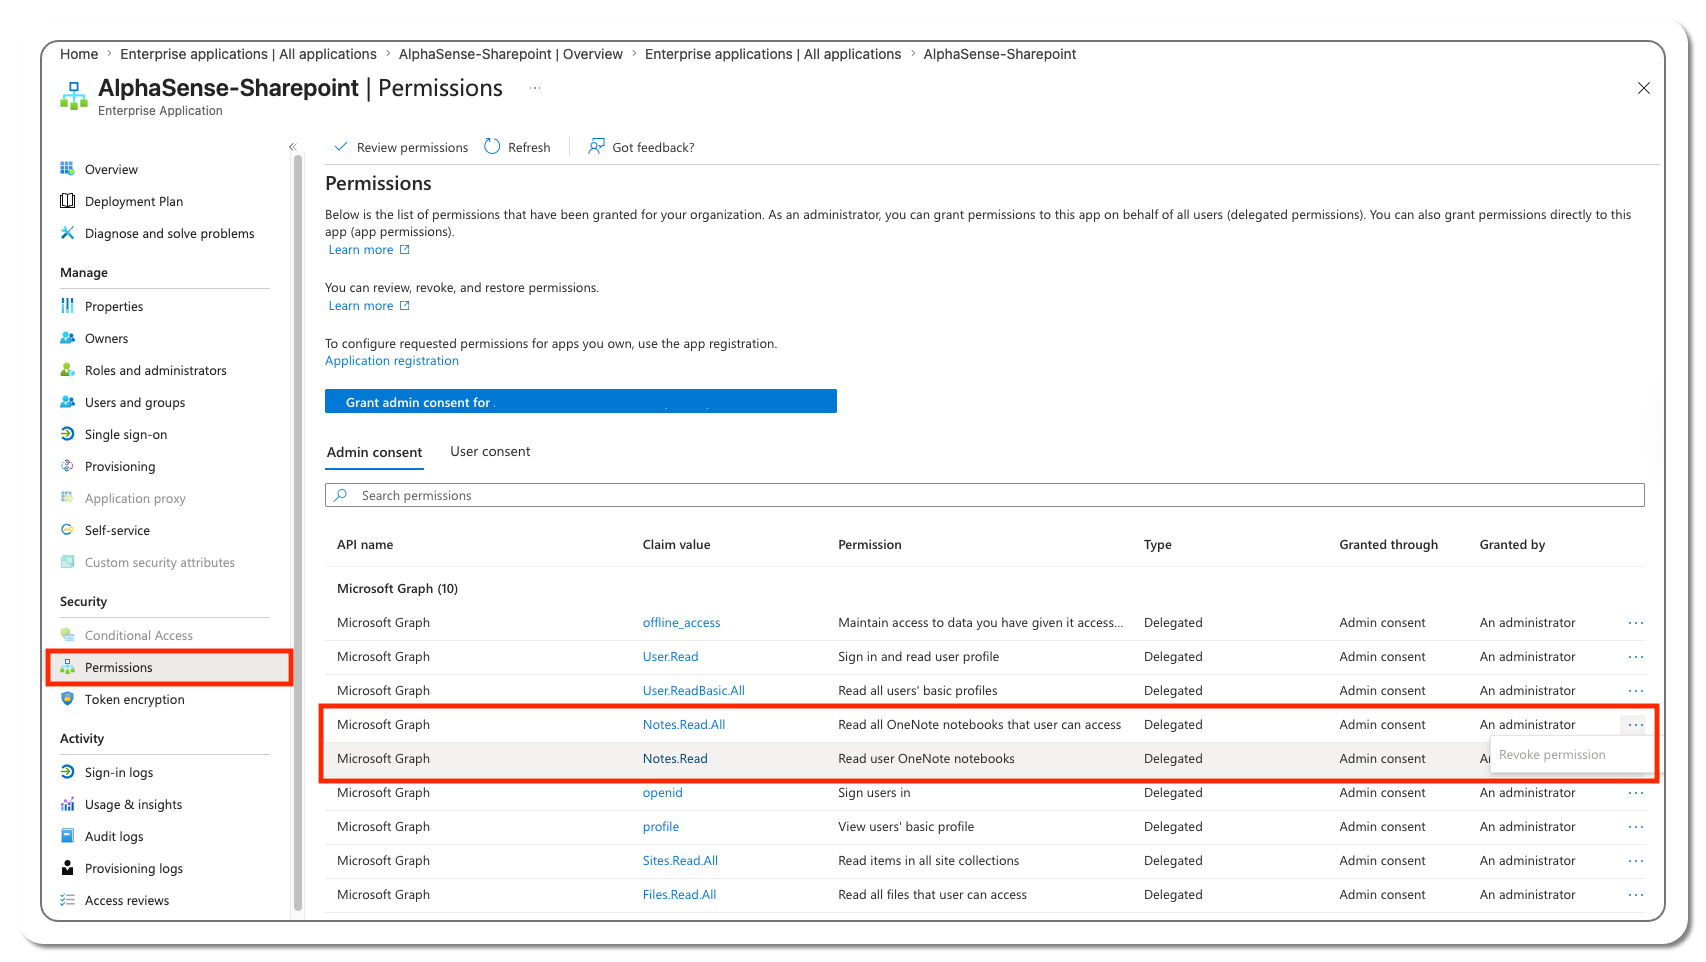The height and width of the screenshot is (962, 1706).
Task: Click the Sites.Read.All claim value link
Action: (680, 861)
